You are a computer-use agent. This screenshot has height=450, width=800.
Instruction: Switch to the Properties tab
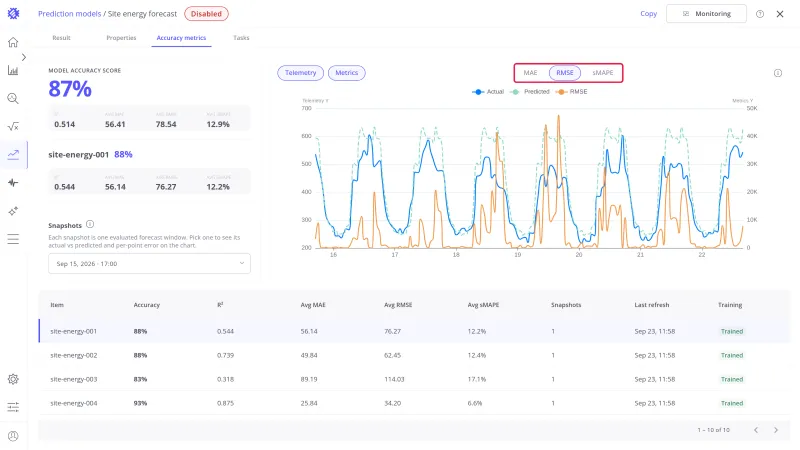pyautogui.click(x=121, y=38)
